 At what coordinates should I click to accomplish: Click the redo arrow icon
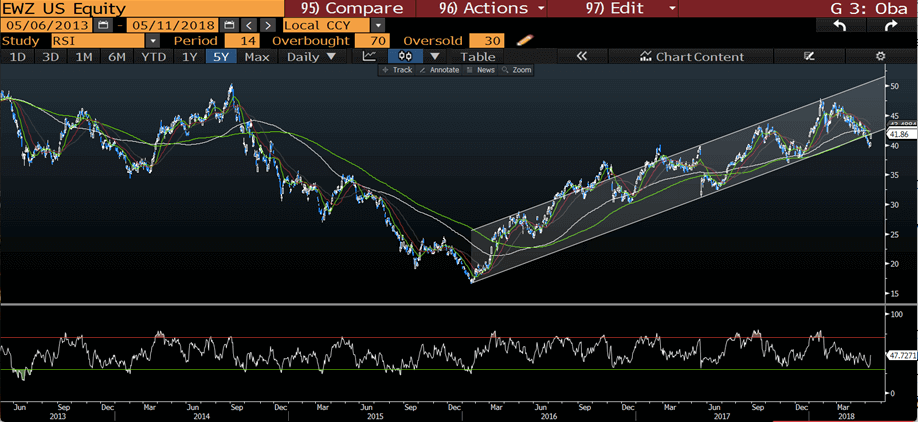click(x=888, y=24)
